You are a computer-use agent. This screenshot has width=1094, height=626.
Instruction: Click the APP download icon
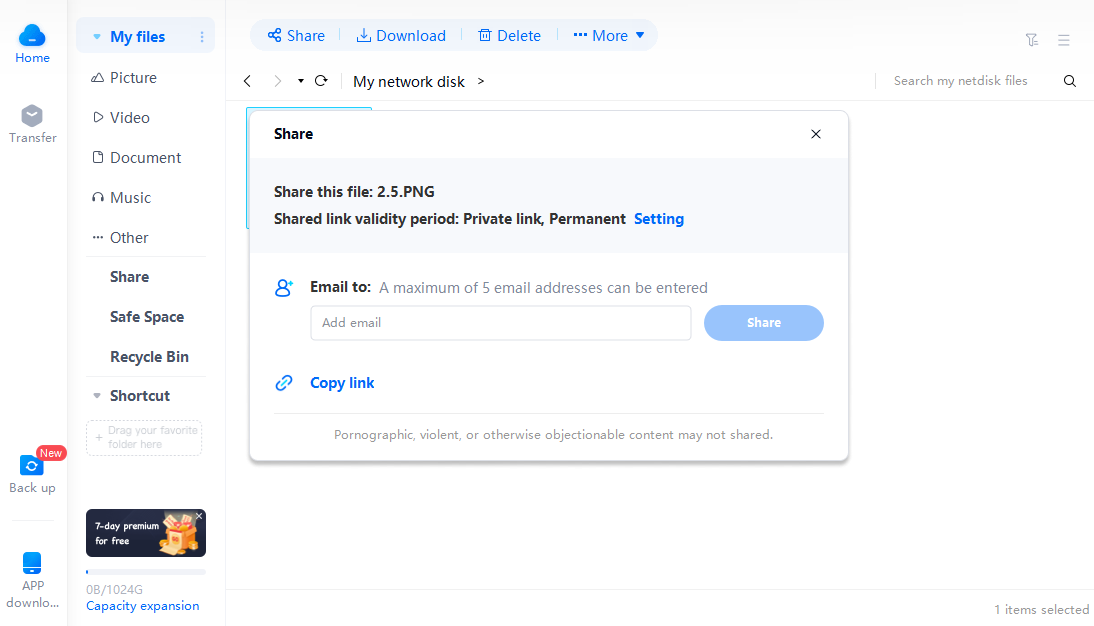pyautogui.click(x=32, y=562)
